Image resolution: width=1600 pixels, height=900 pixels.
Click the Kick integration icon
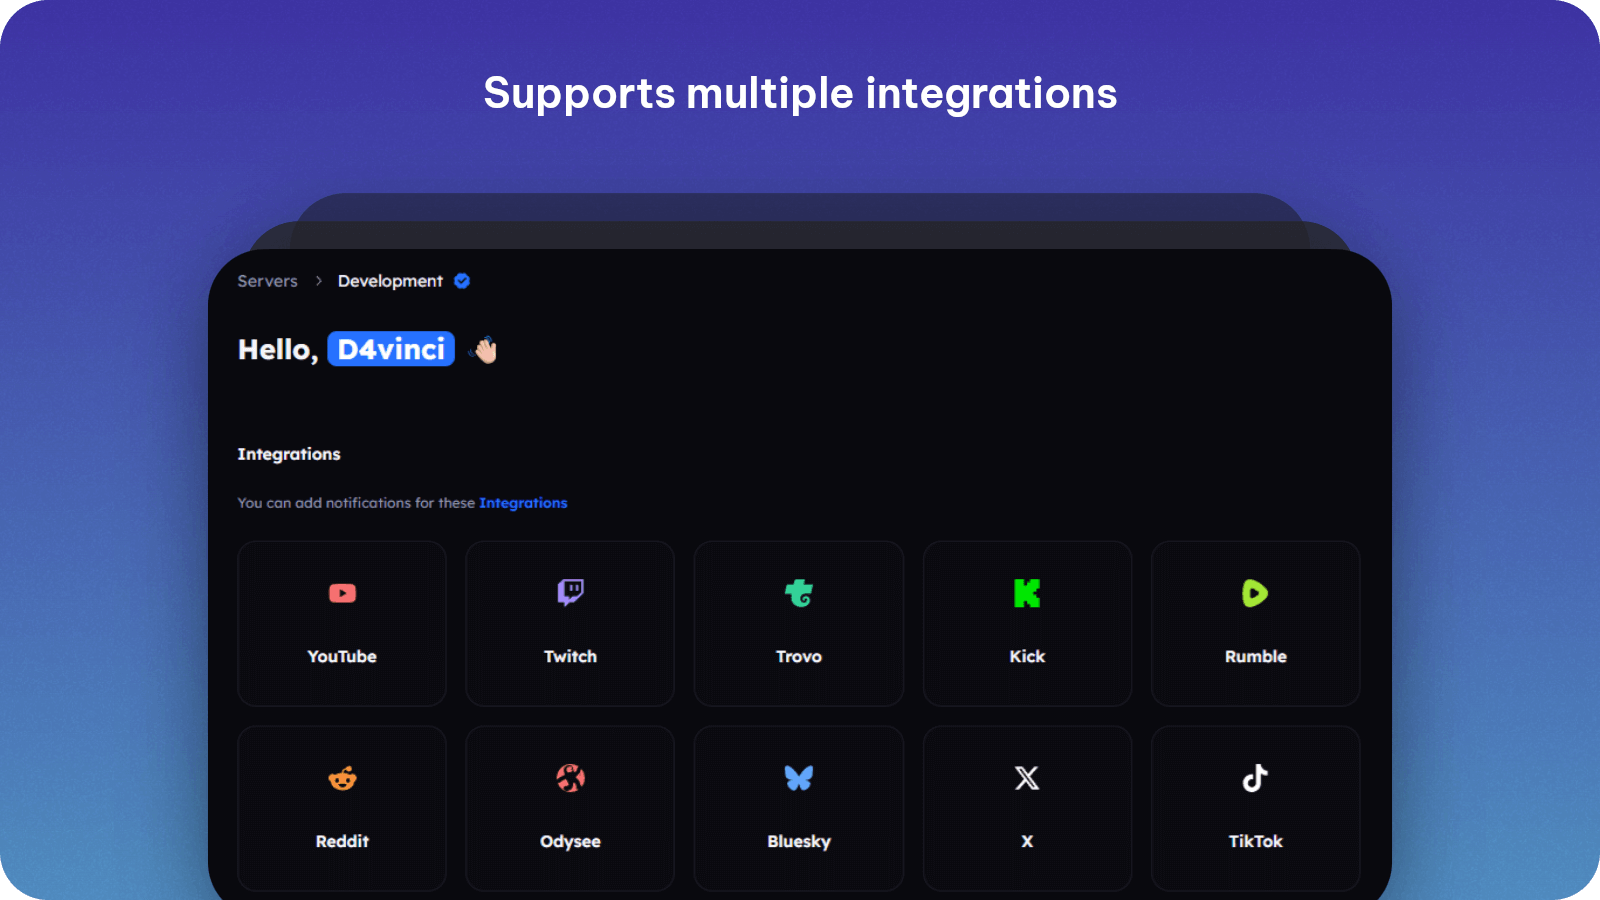1027,593
